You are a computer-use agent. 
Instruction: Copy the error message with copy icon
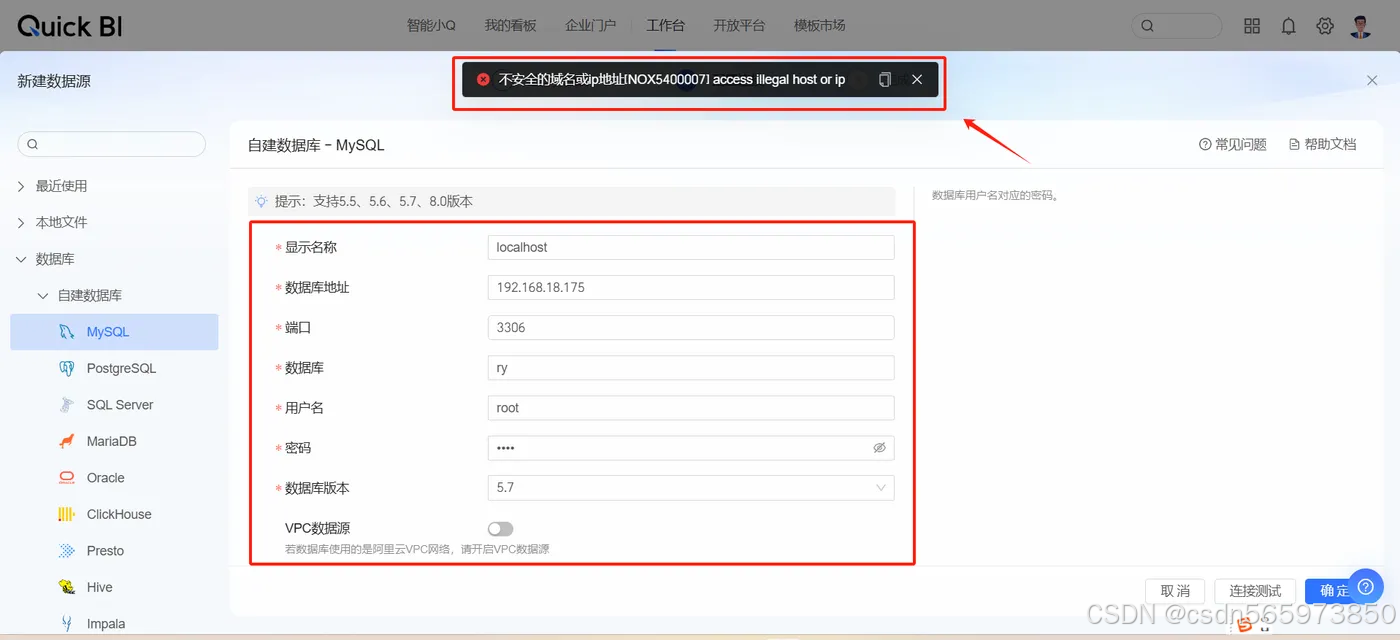pyautogui.click(x=884, y=79)
